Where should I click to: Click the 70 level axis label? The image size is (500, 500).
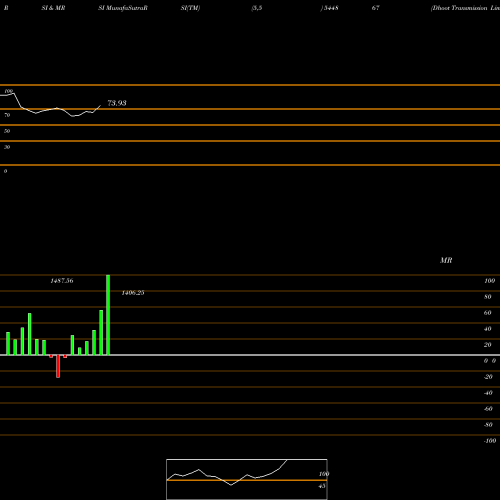7,115
